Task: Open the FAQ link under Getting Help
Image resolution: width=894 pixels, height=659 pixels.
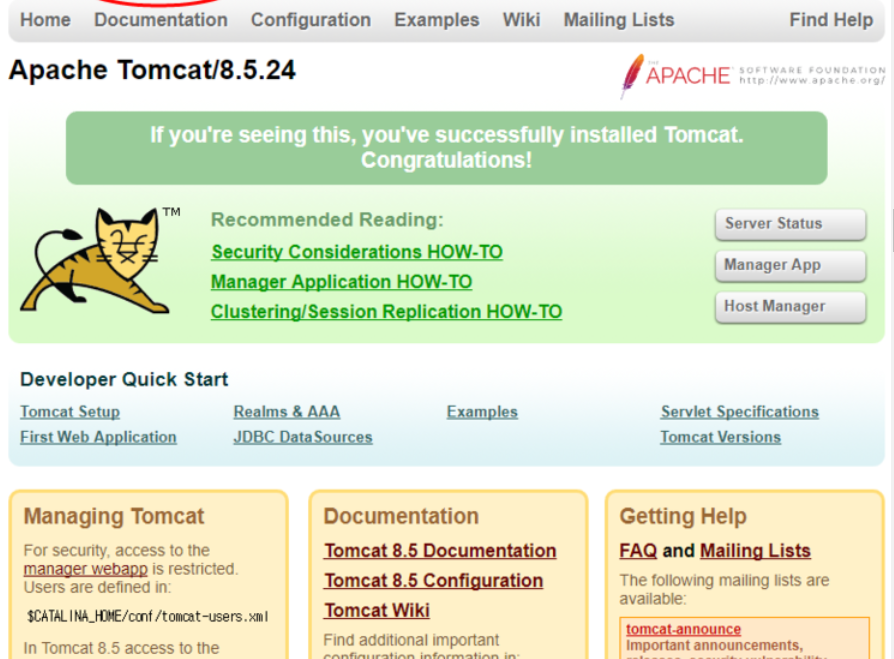Action: (639, 551)
